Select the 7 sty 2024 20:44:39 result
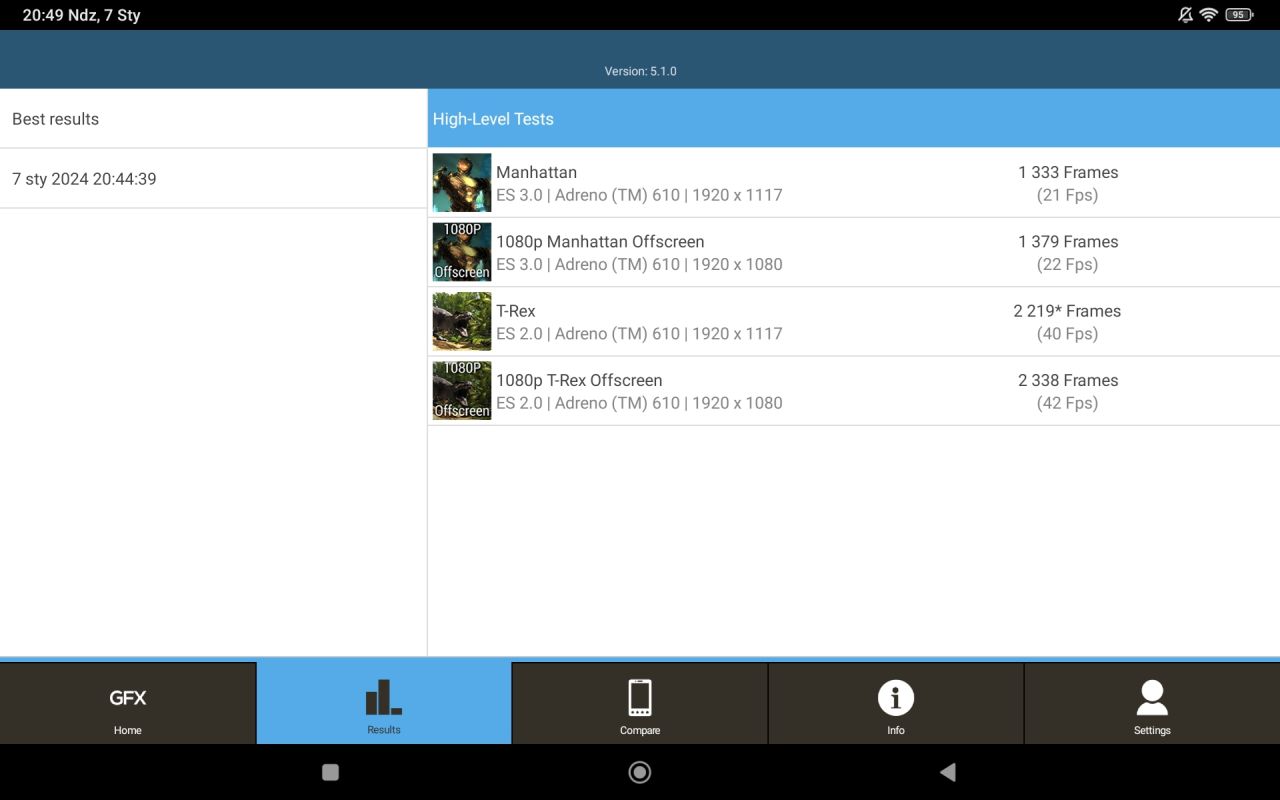This screenshot has height=800, width=1280. [213, 179]
